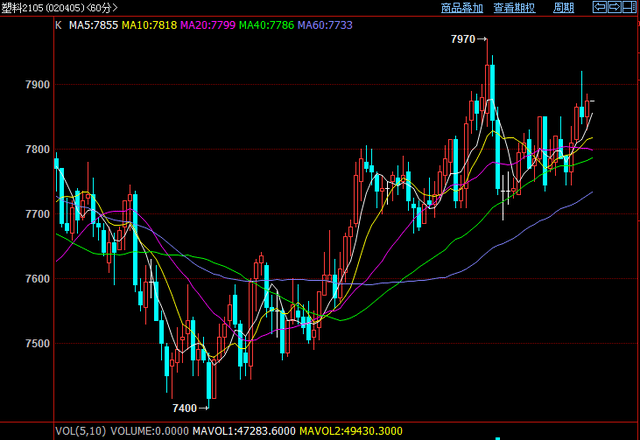Screen dimensions: 640x440
Task: Select the MA40:7786 indicator label
Action: pos(267,25)
